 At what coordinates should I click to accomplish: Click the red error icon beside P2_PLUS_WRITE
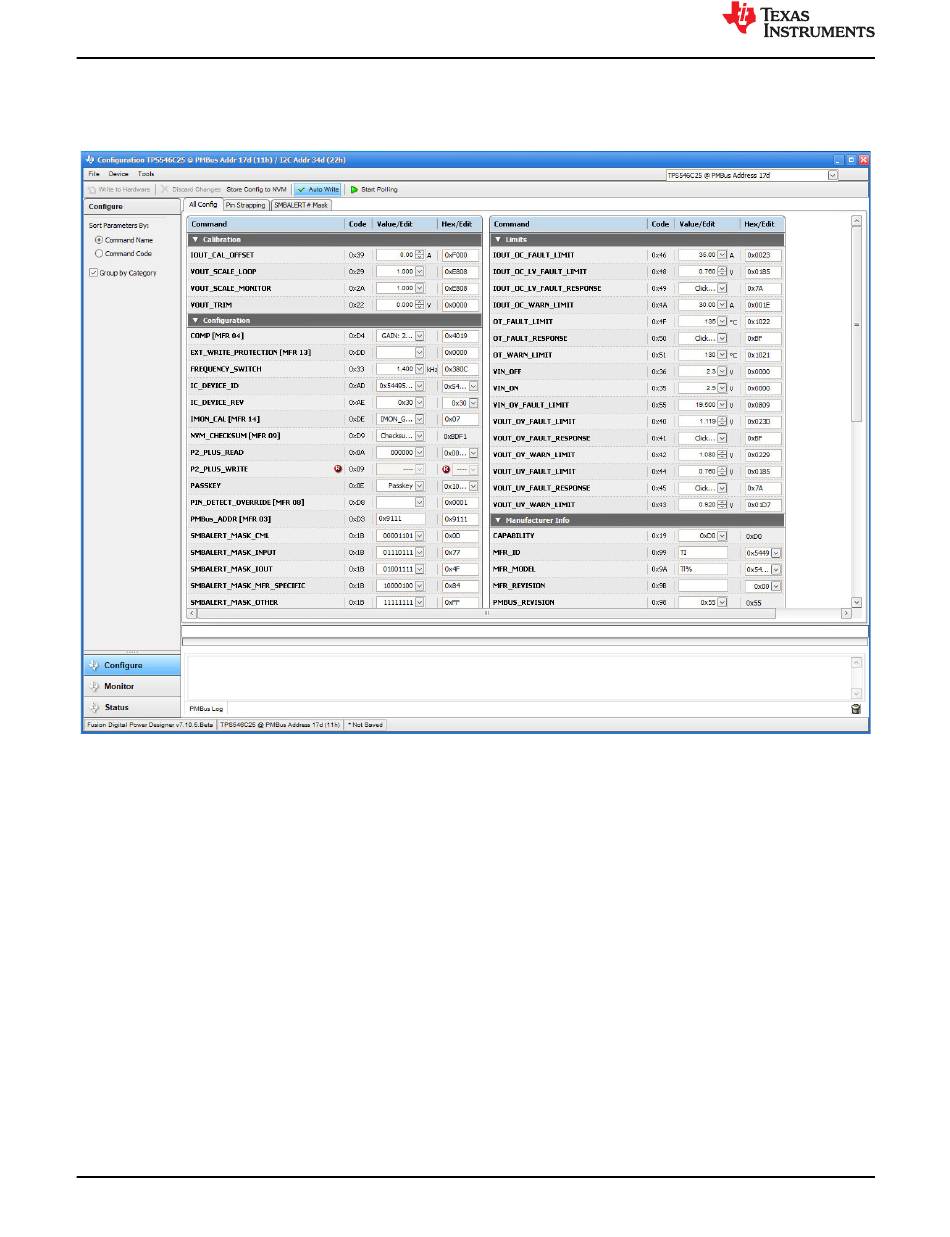coord(338,469)
